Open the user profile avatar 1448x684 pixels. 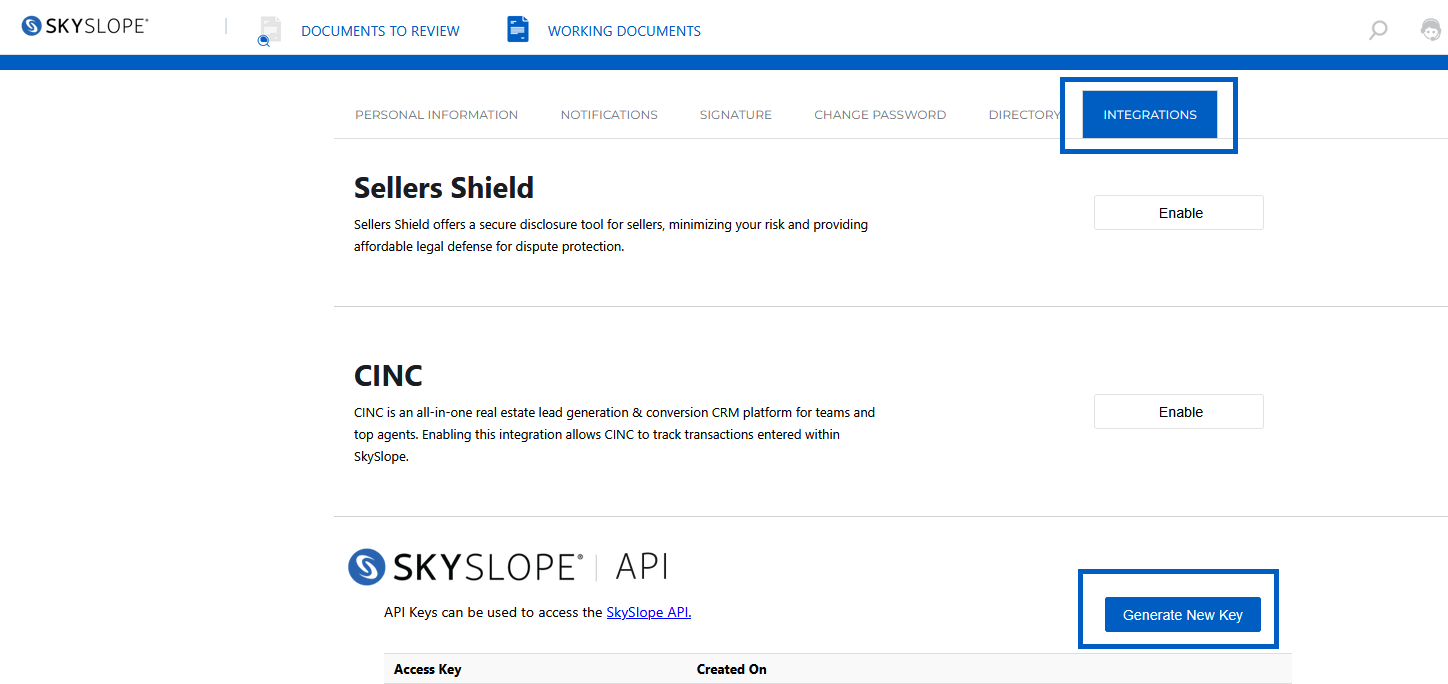1431,30
